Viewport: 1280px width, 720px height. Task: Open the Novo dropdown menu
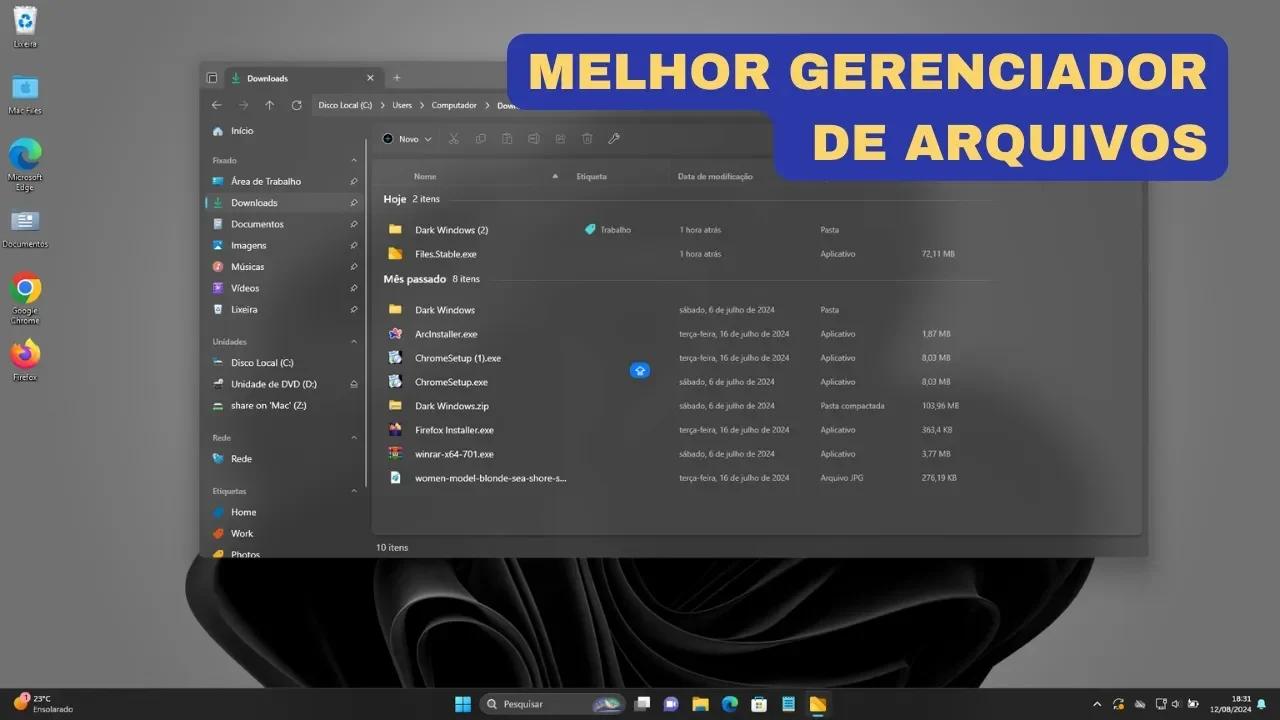(x=405, y=139)
